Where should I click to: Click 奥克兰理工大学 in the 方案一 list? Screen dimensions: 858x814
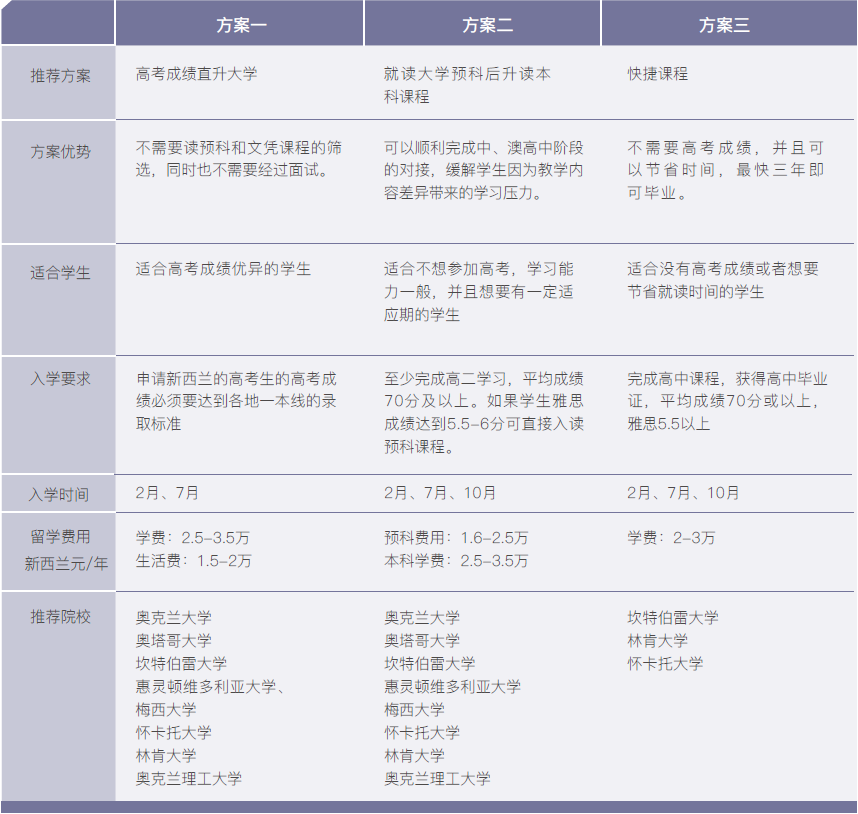(x=188, y=778)
